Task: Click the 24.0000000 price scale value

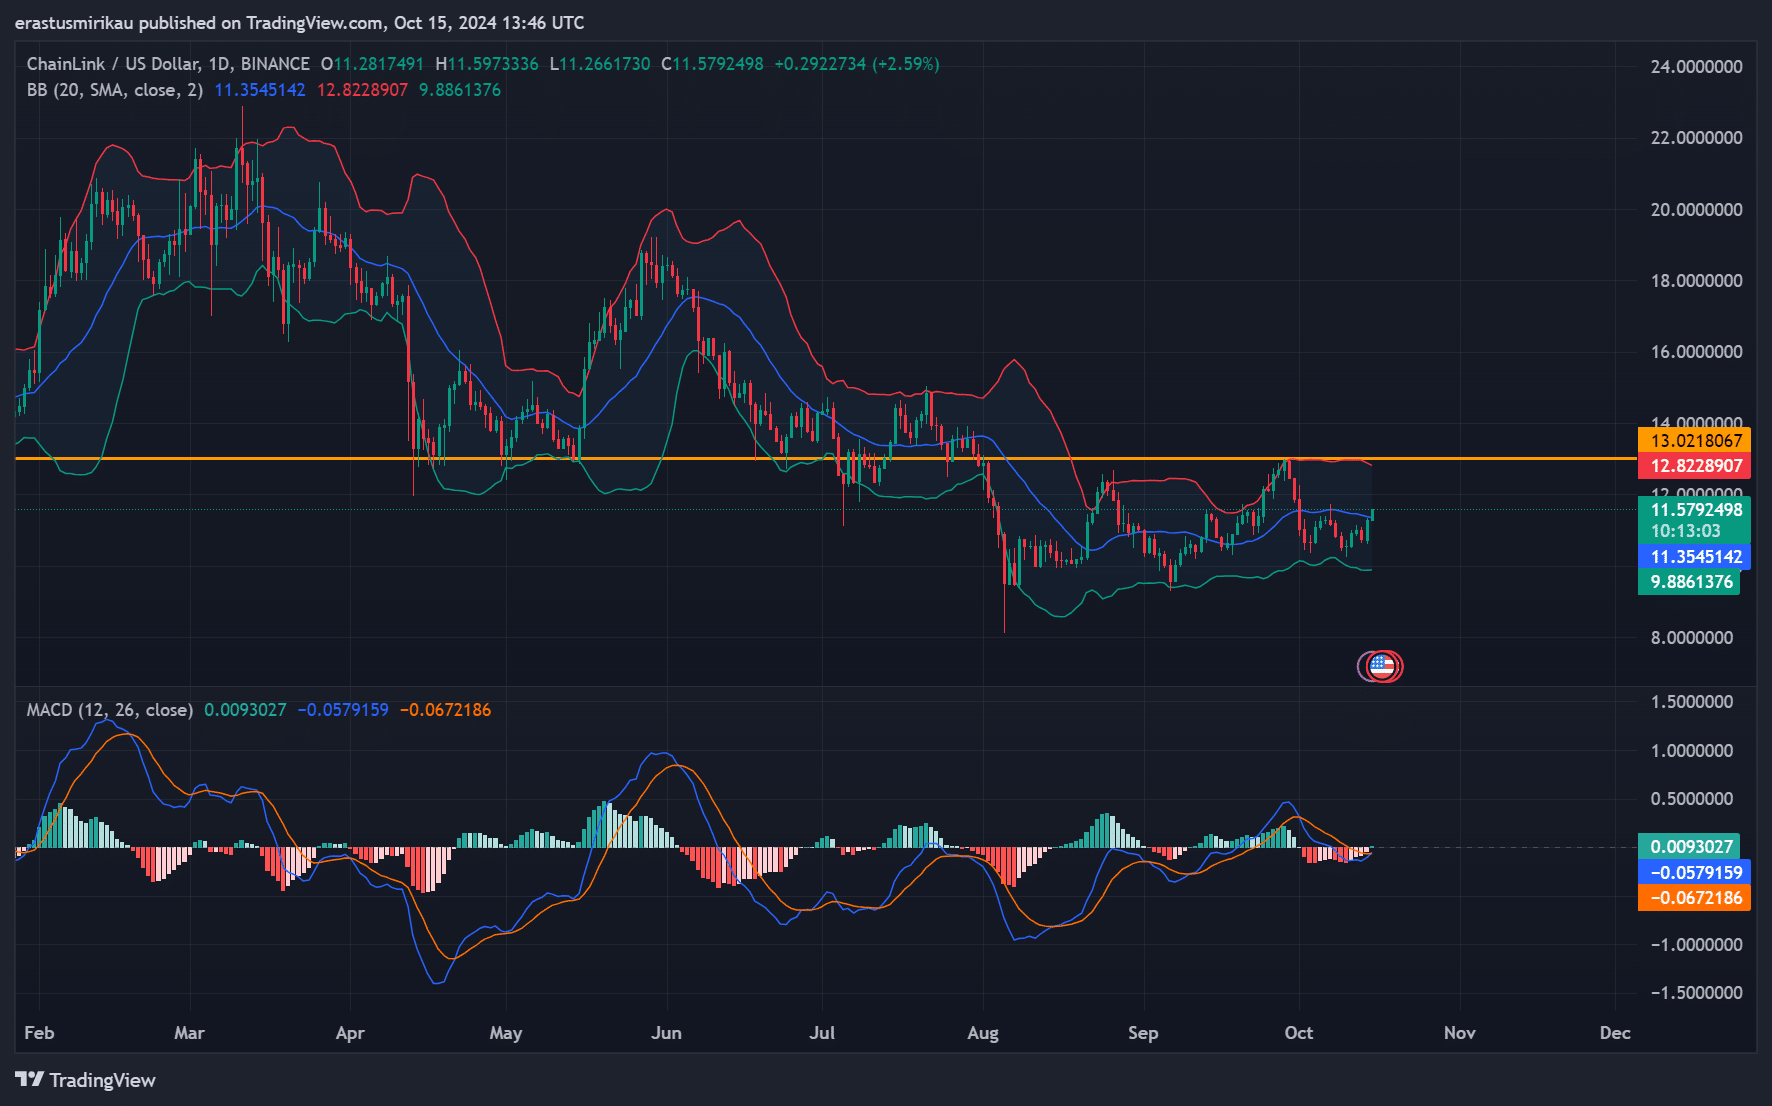Action: [1696, 67]
